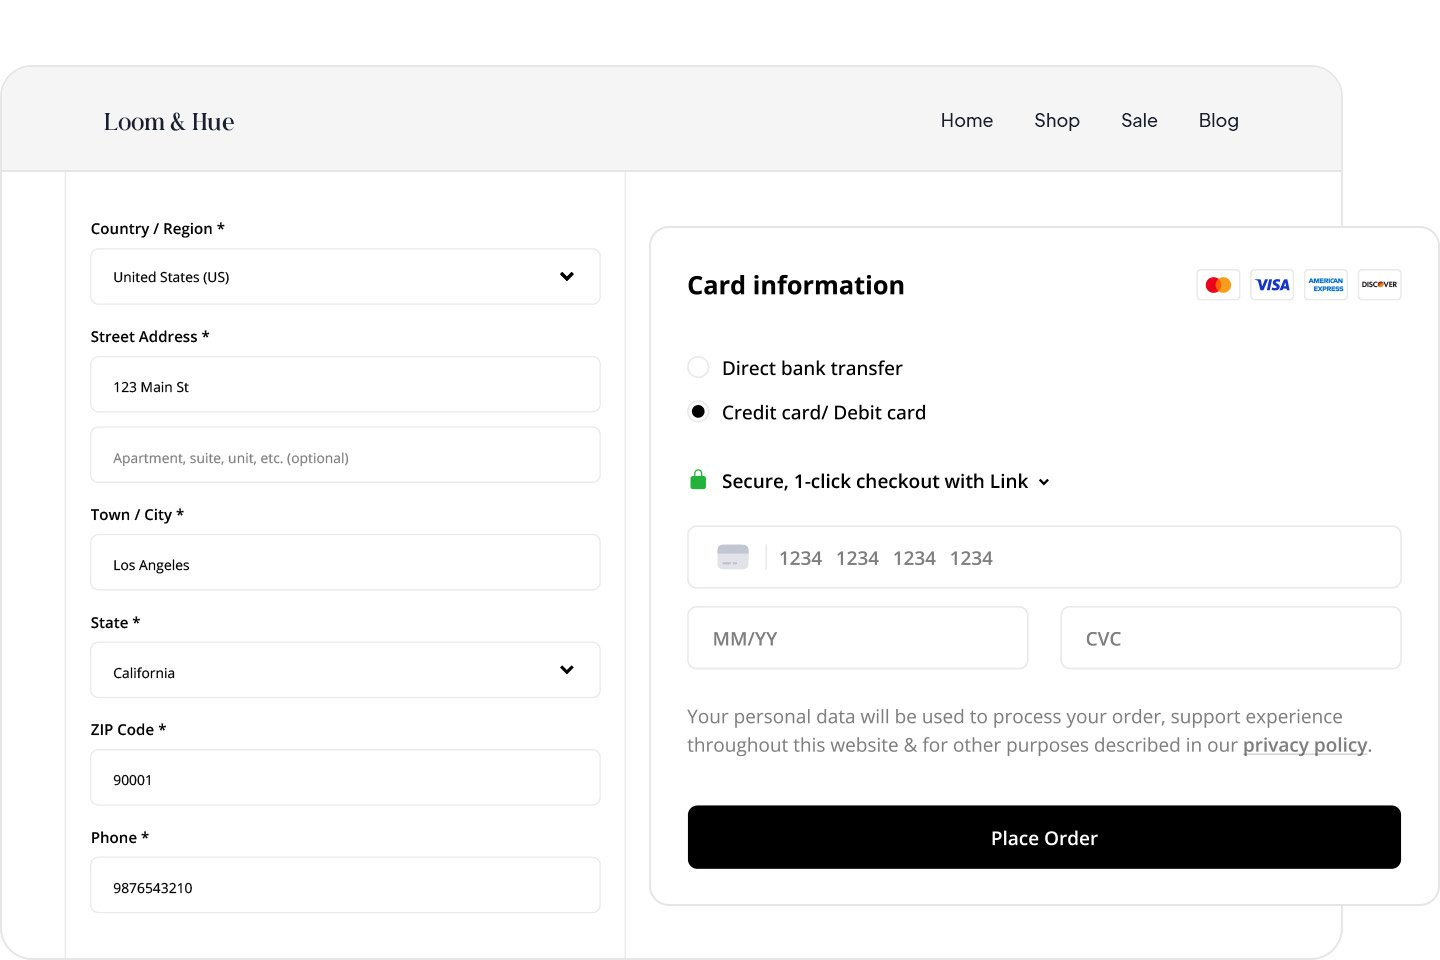Go to the Home menu item
Viewport: 1440px width, 960px height.
click(966, 120)
